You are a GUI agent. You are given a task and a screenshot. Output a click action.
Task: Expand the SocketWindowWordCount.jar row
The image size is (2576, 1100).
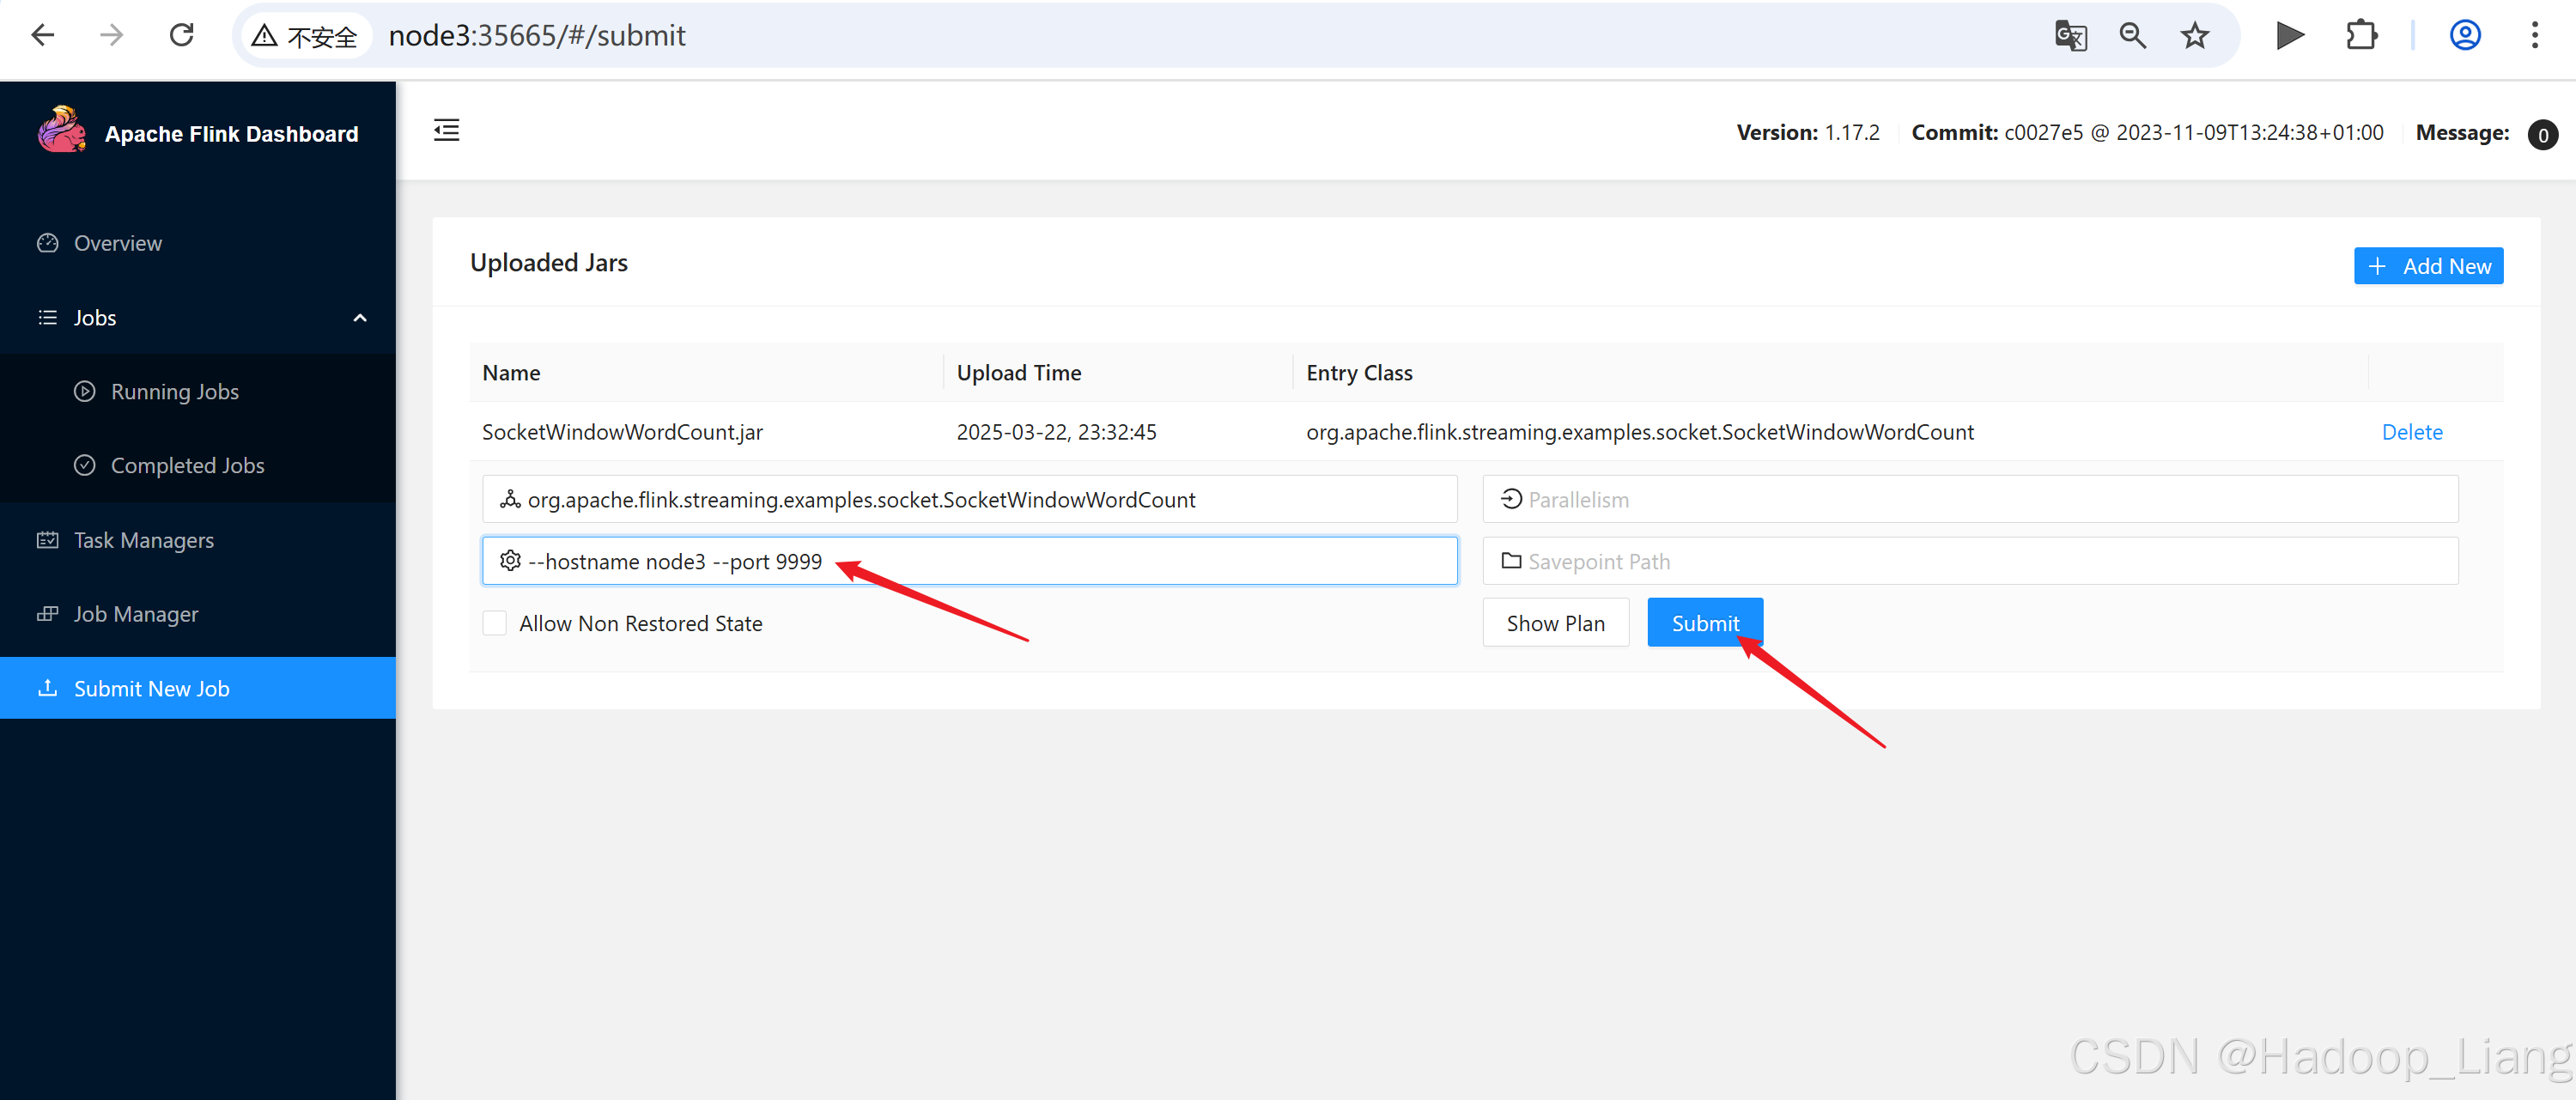click(x=622, y=432)
